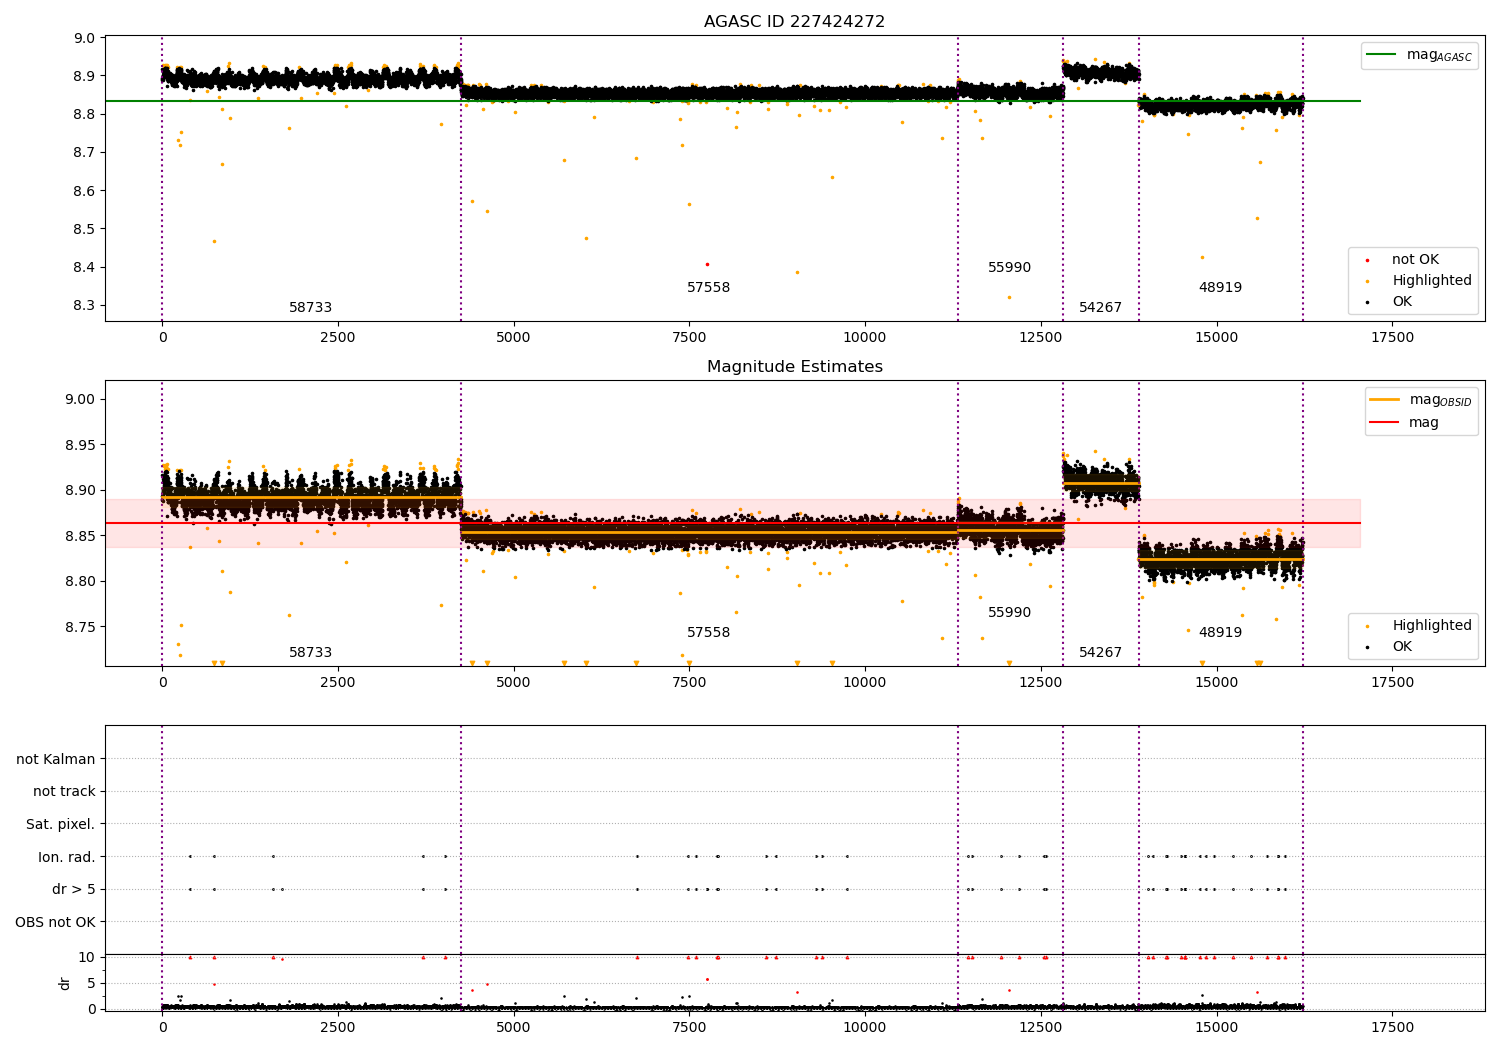Screen dimensions: 1500x1050
Task: Click y-axis tick 8.95 in middle plot
Action: 80,445
